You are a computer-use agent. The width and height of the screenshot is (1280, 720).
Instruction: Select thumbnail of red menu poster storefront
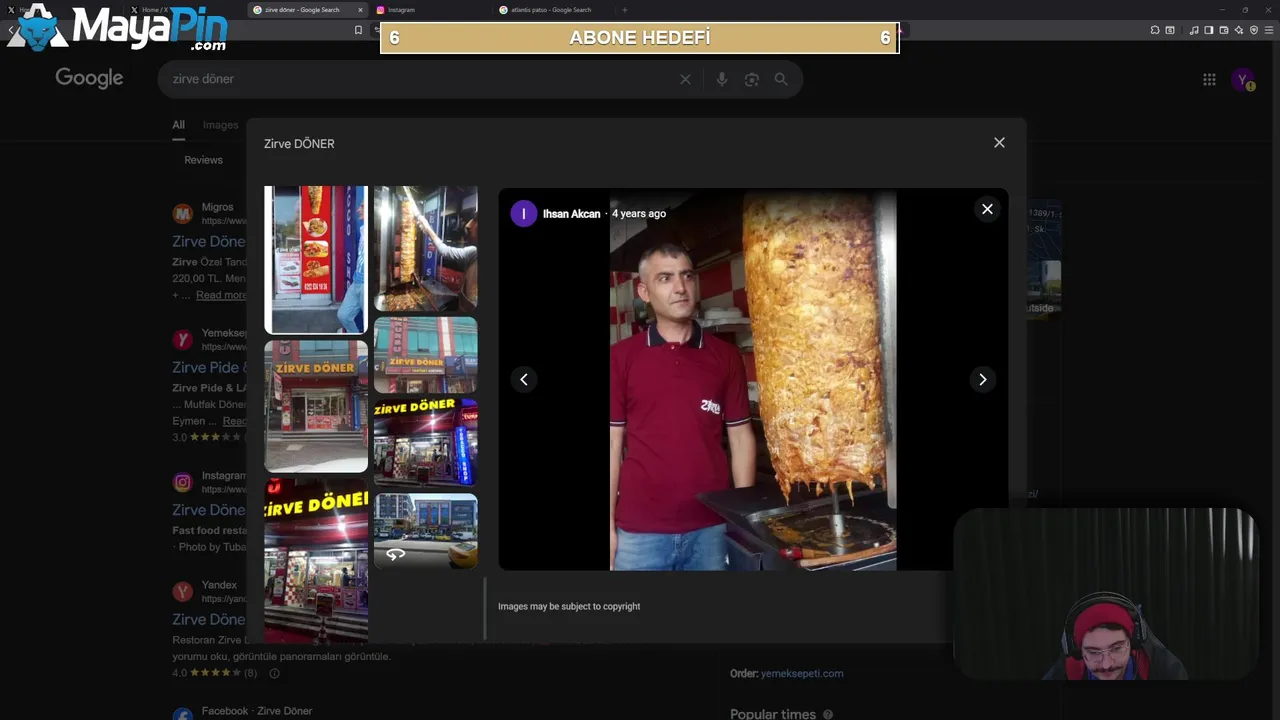[316, 259]
